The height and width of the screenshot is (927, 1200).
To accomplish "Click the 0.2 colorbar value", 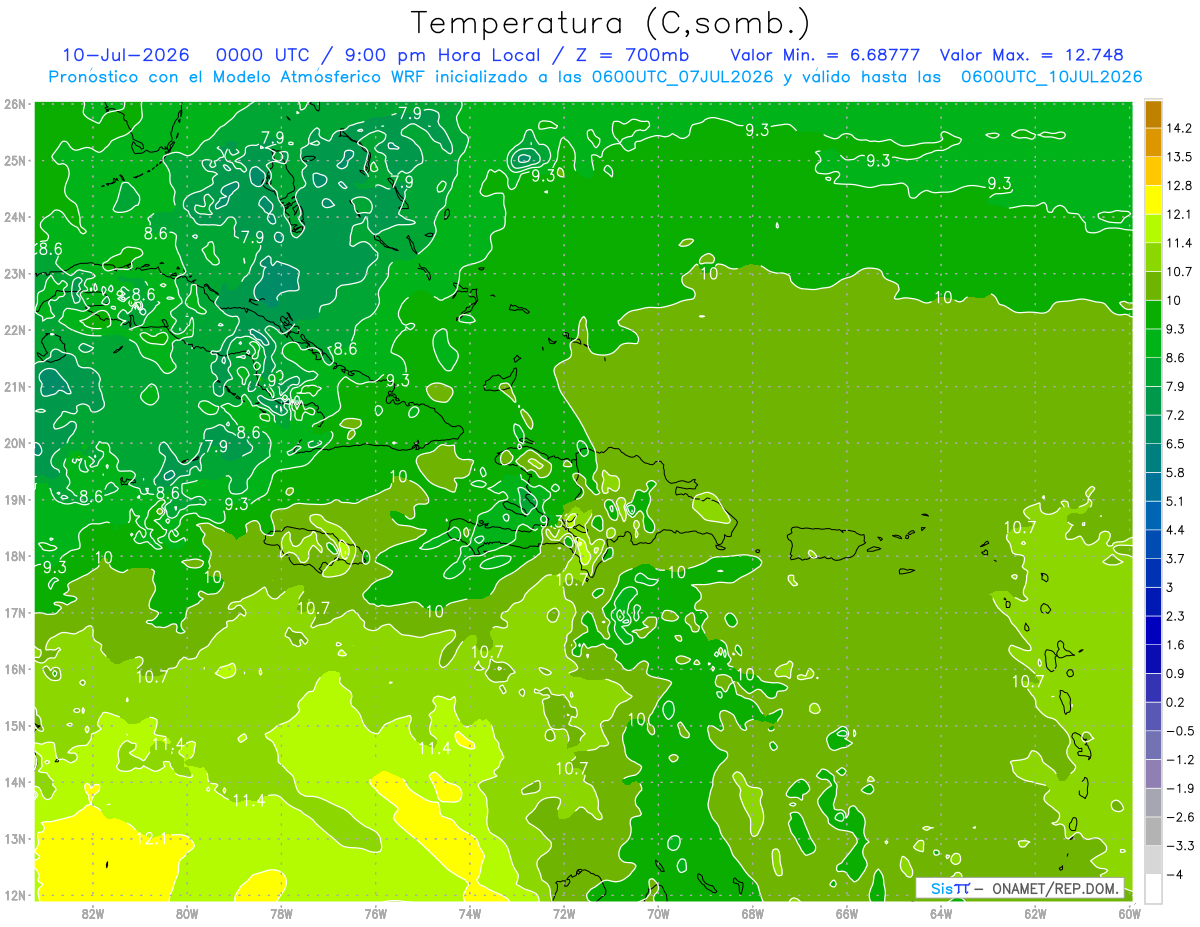I will point(1176,702).
